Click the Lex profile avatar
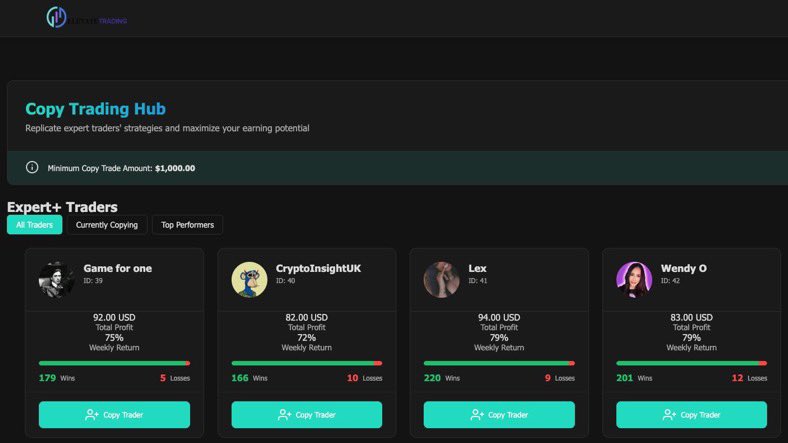Image resolution: width=788 pixels, height=443 pixels. pos(442,280)
